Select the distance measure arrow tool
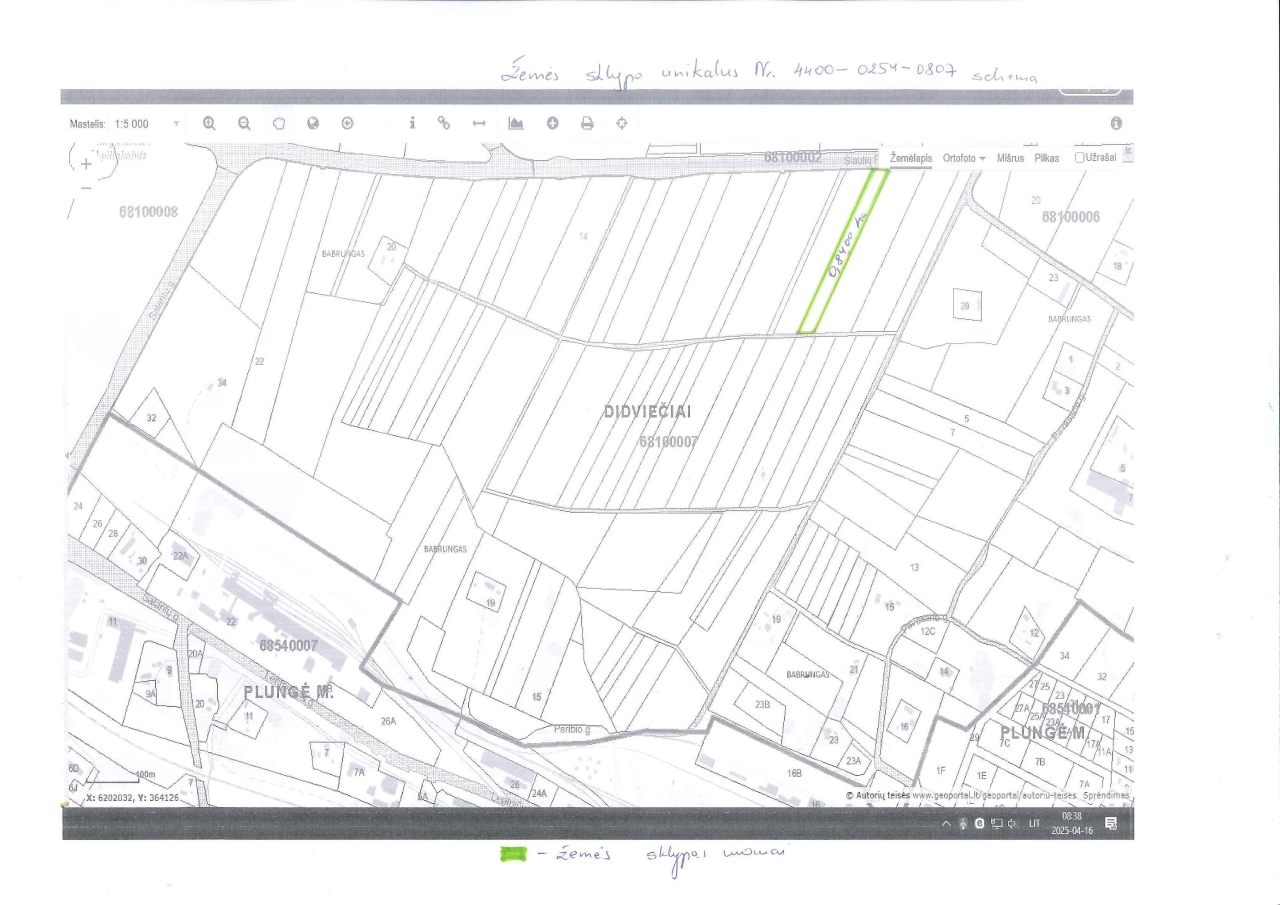Screen dimensions: 1280x905 [479, 123]
